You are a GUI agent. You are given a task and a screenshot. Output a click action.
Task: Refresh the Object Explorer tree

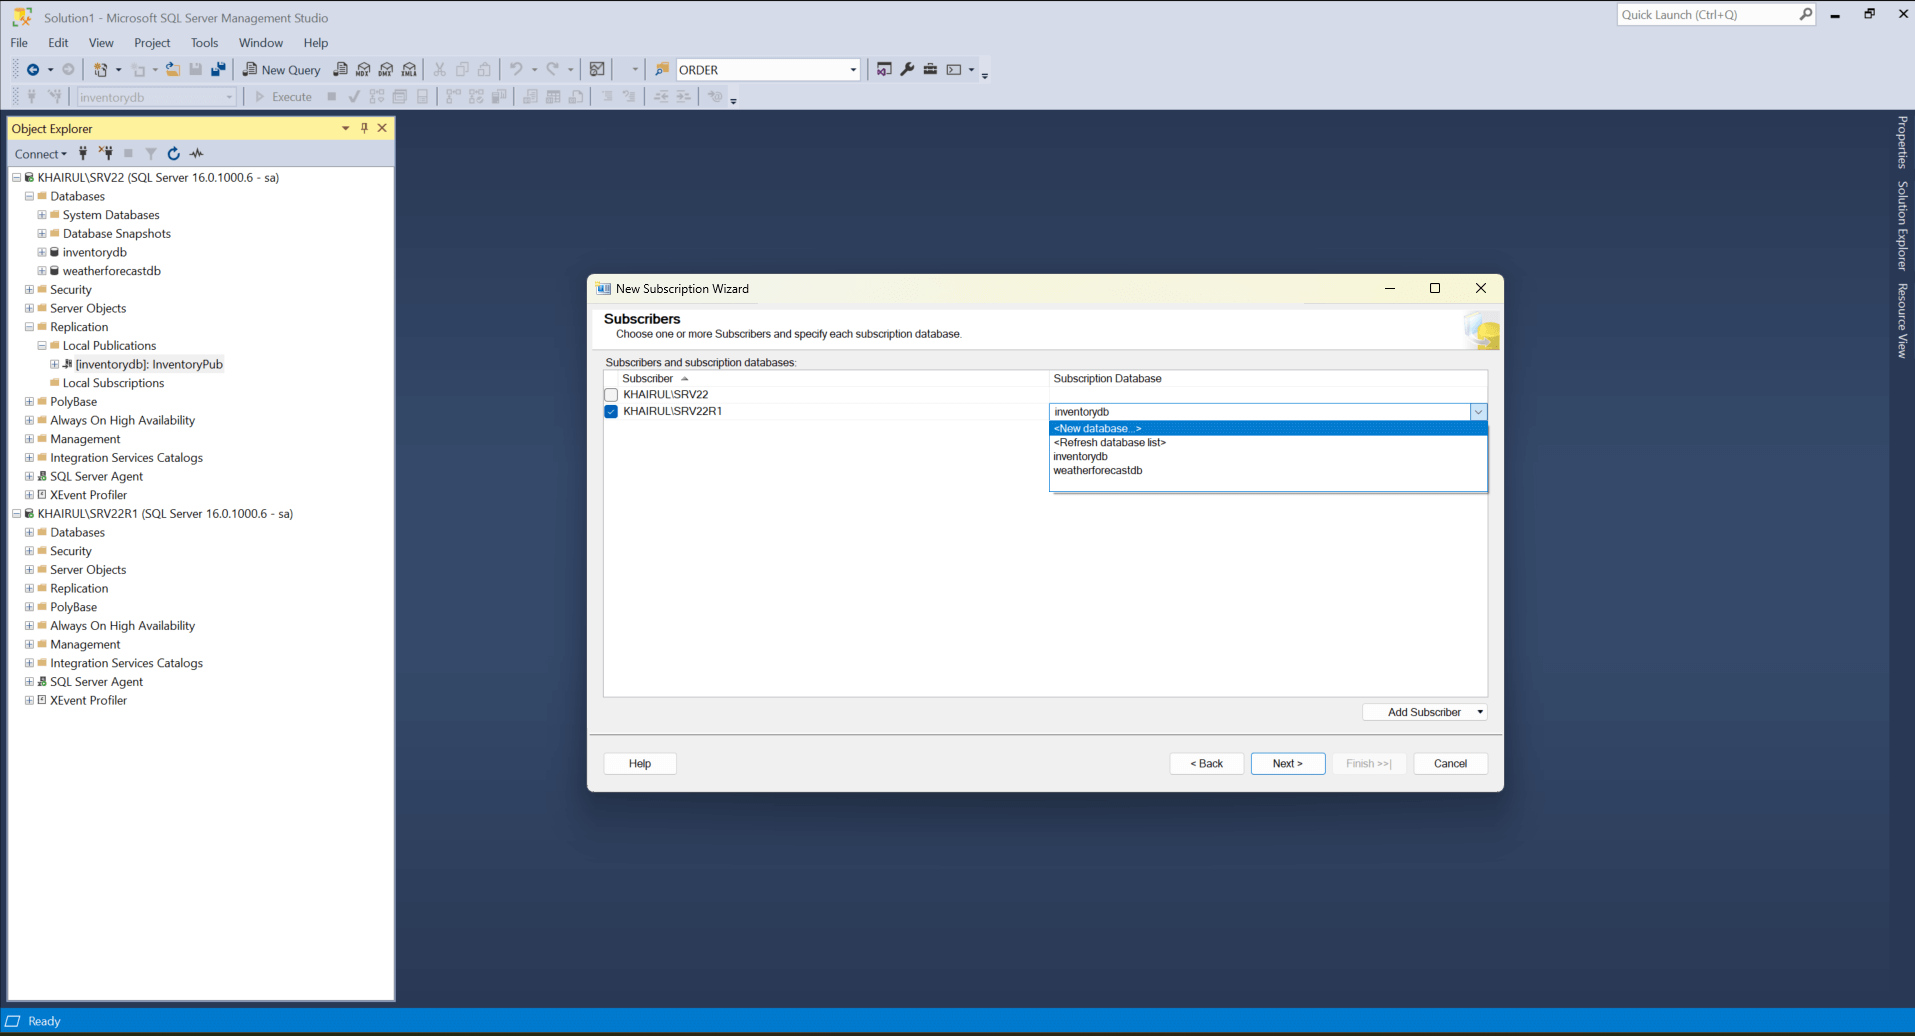174,154
